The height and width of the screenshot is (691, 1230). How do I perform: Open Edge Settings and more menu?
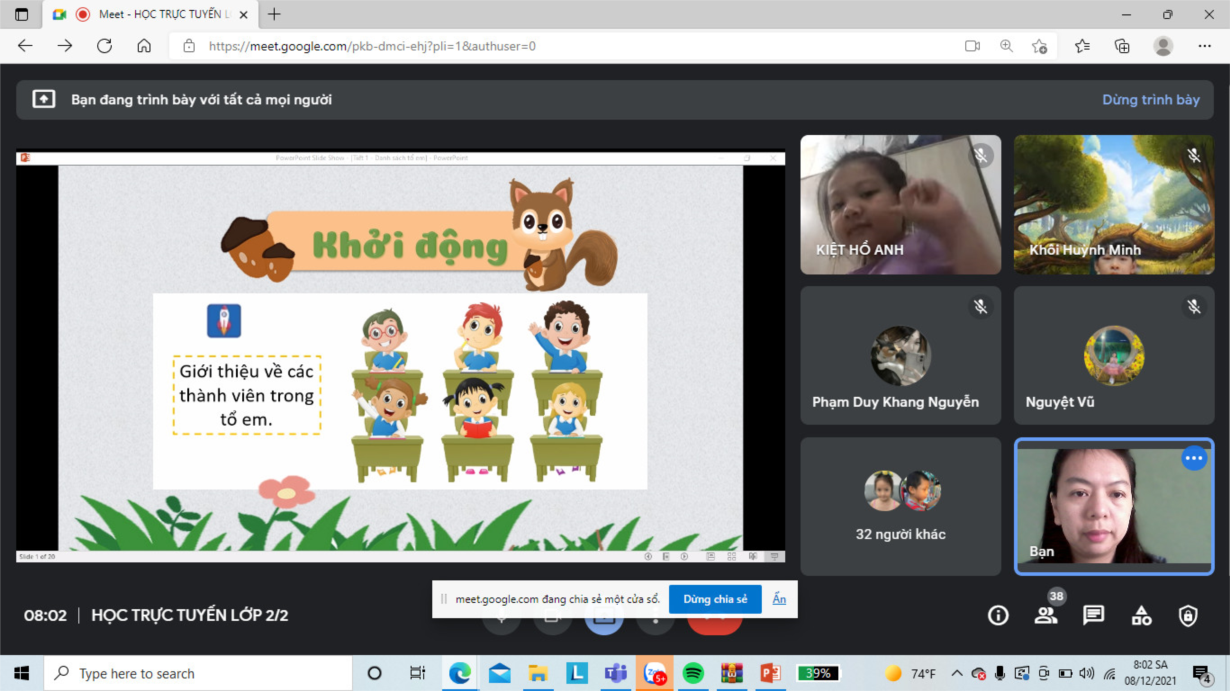pyautogui.click(x=1204, y=46)
